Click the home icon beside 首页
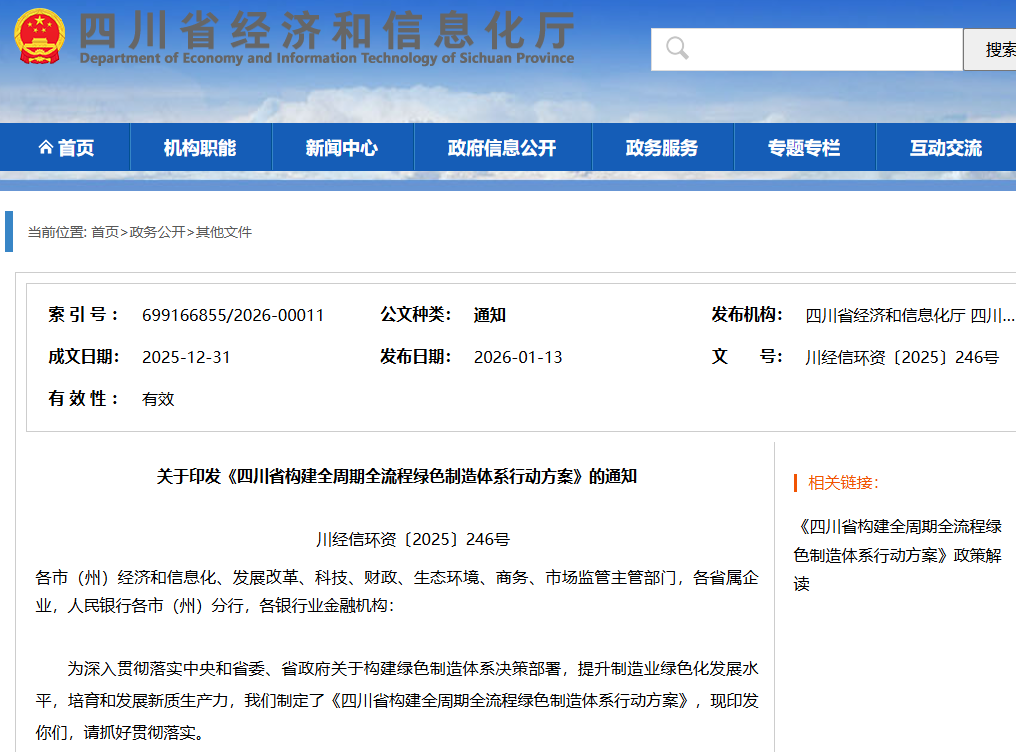This screenshot has width=1016, height=752. 45,148
